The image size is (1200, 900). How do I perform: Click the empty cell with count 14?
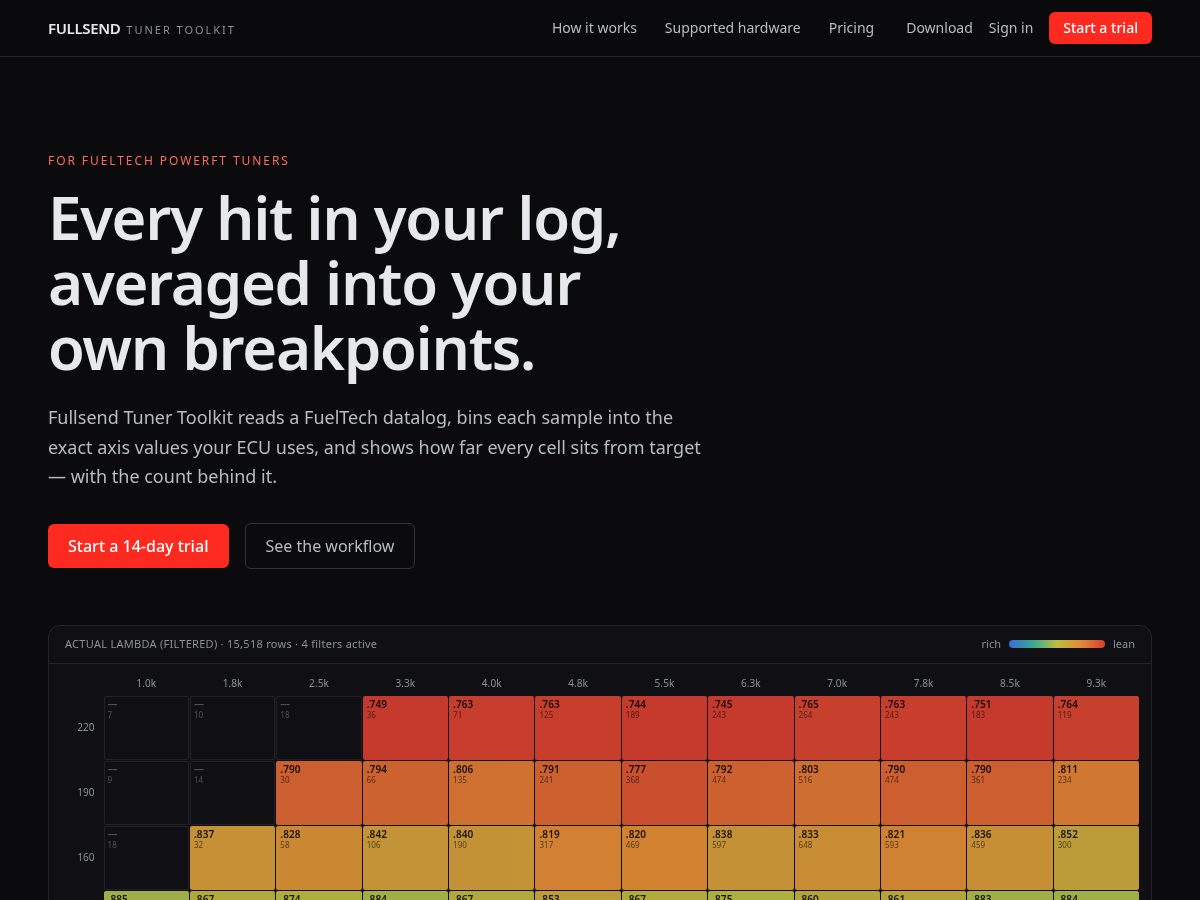point(232,793)
